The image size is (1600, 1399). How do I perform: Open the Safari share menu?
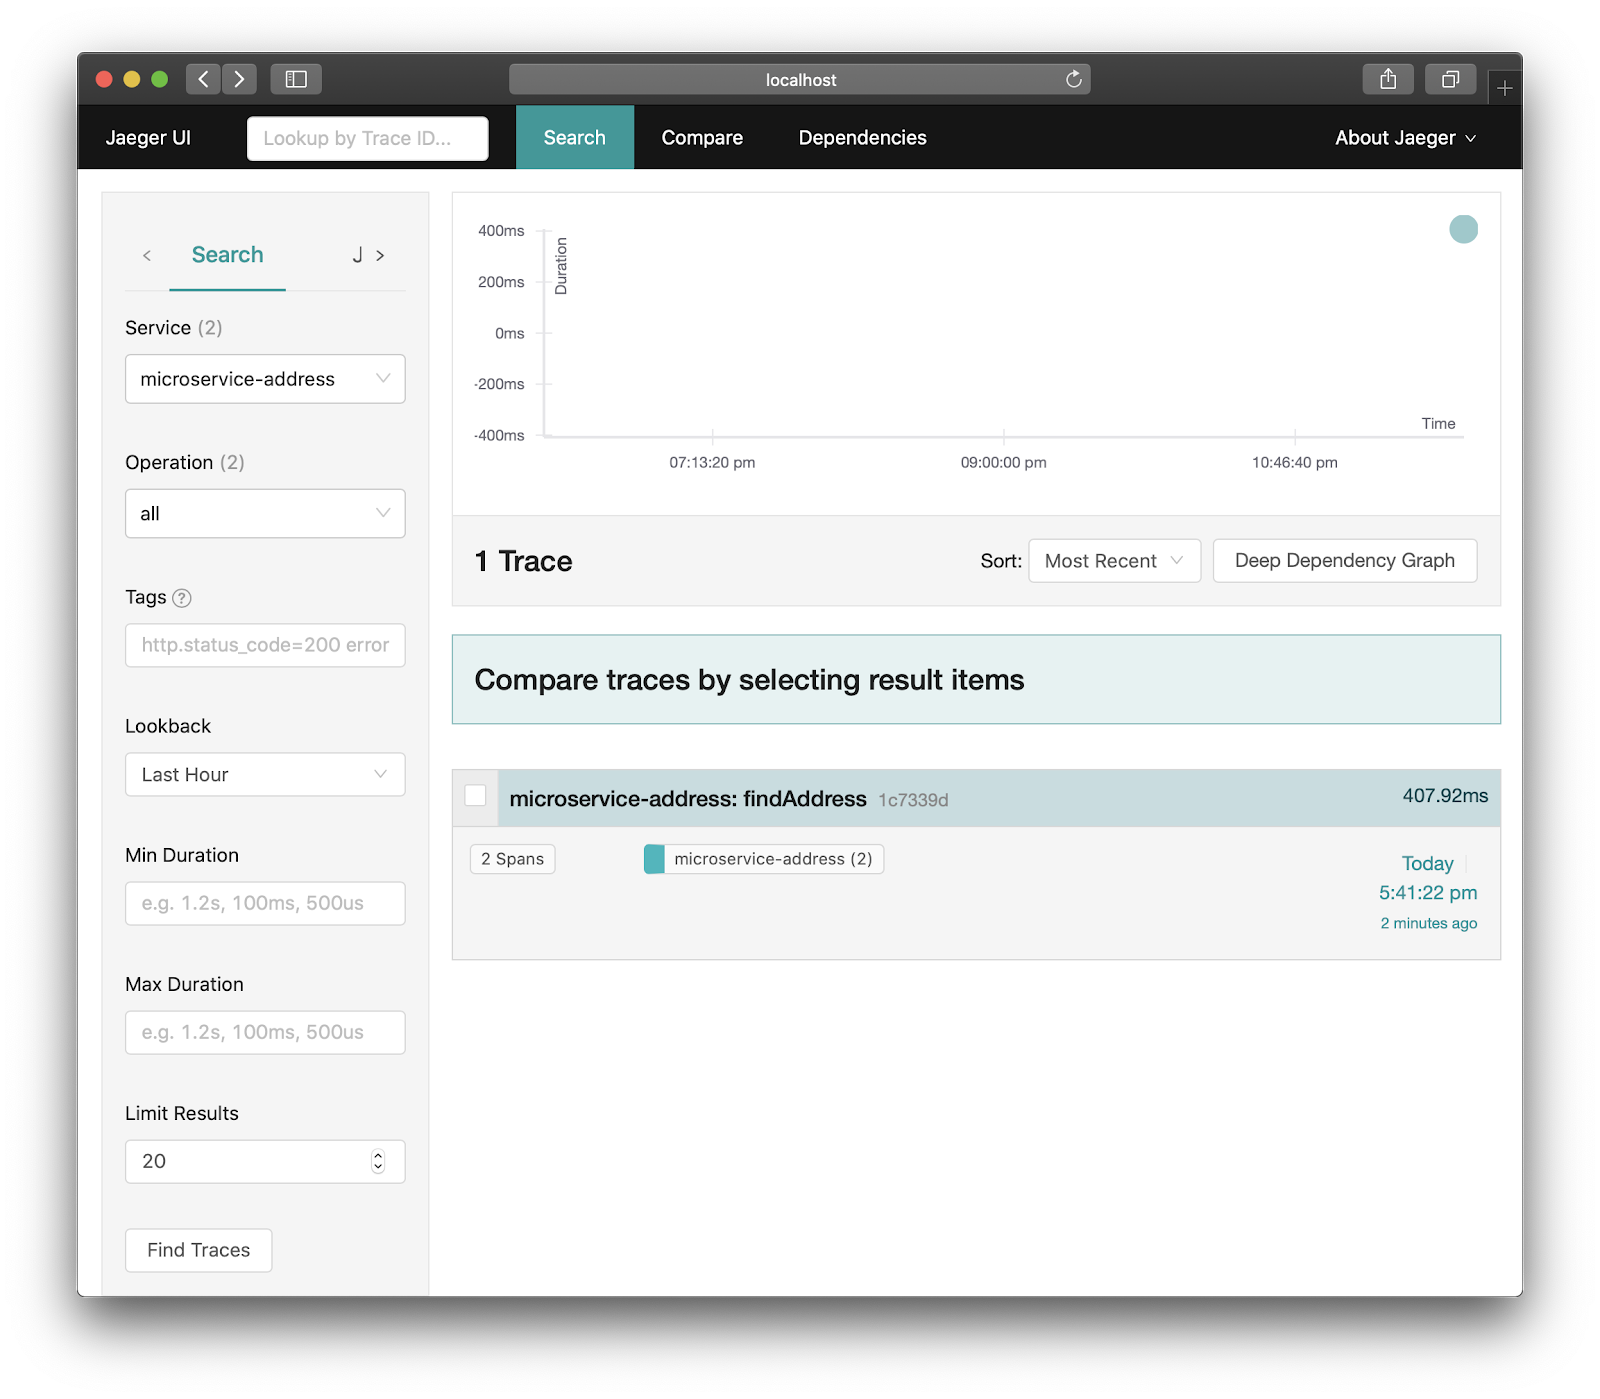click(1388, 79)
